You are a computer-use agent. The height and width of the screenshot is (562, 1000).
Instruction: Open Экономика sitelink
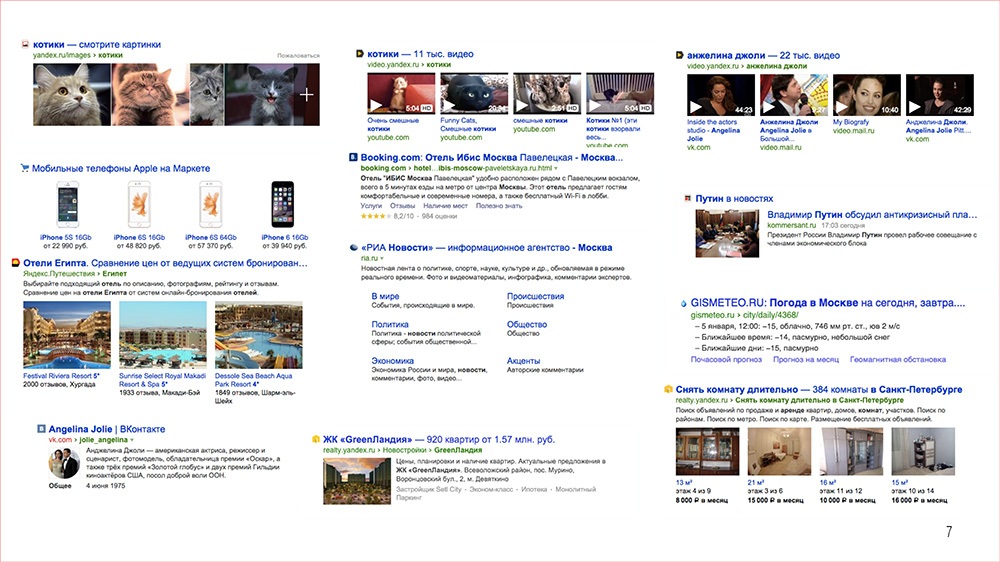click(x=392, y=360)
